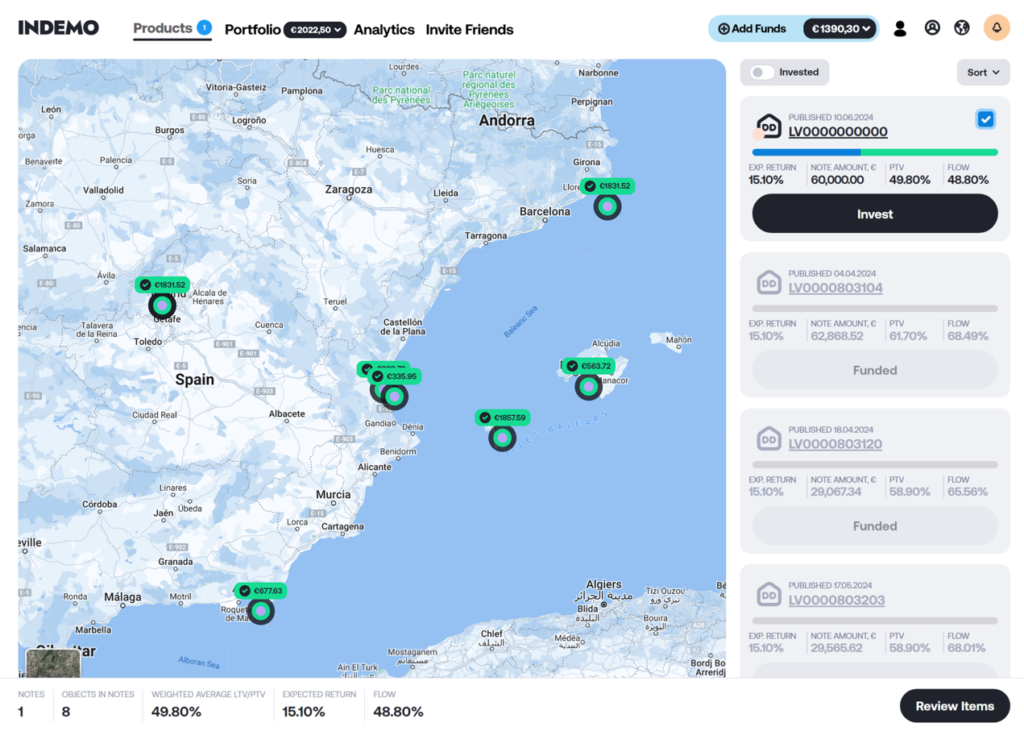Open the Analytics tab

pos(384,30)
